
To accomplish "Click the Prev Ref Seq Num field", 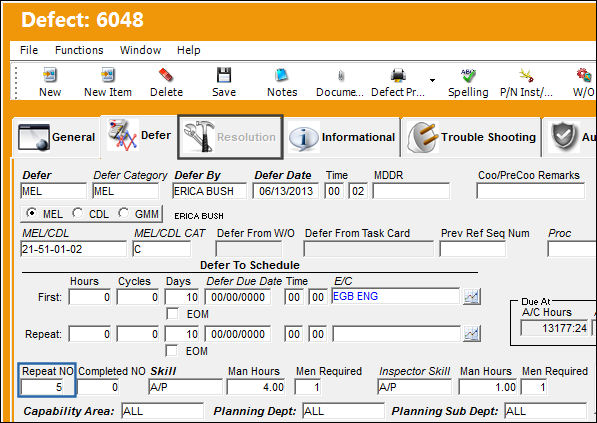I will coord(472,249).
